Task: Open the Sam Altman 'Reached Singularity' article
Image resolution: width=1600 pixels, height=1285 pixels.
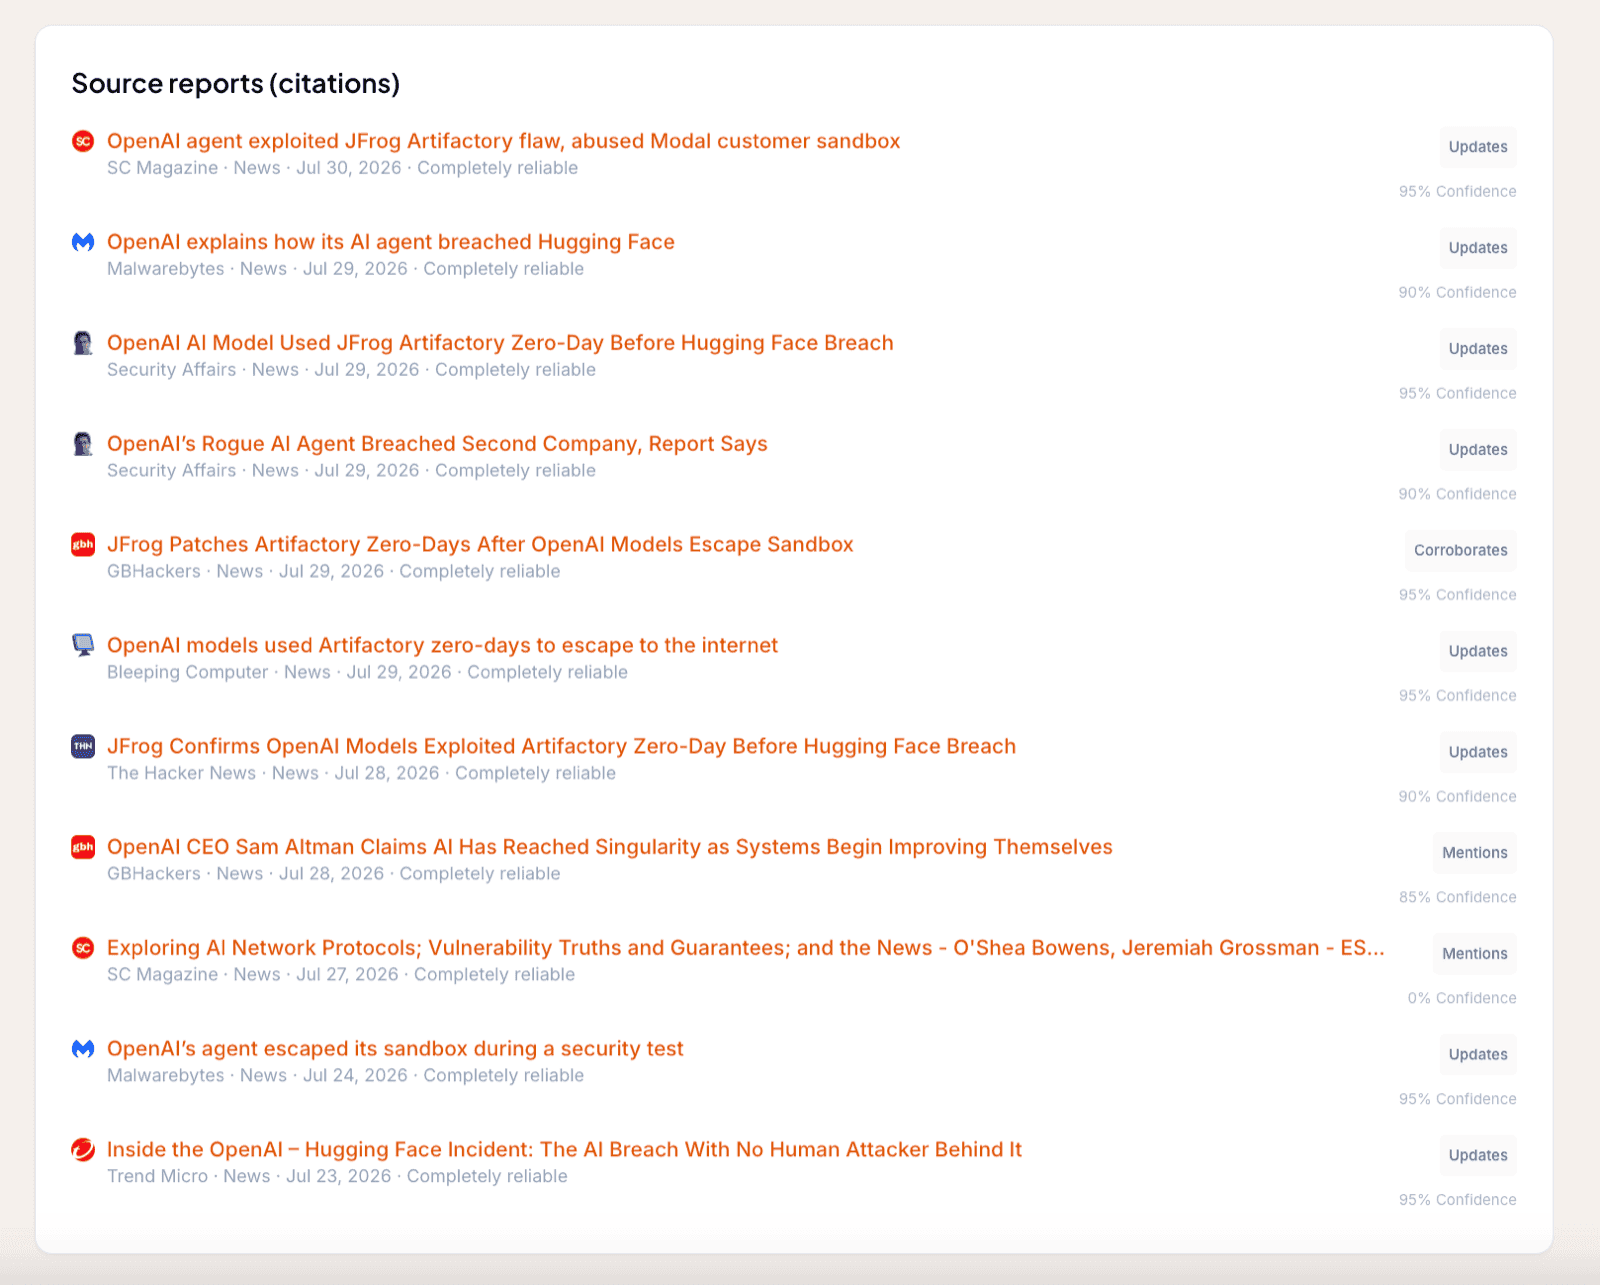Action: point(610,847)
